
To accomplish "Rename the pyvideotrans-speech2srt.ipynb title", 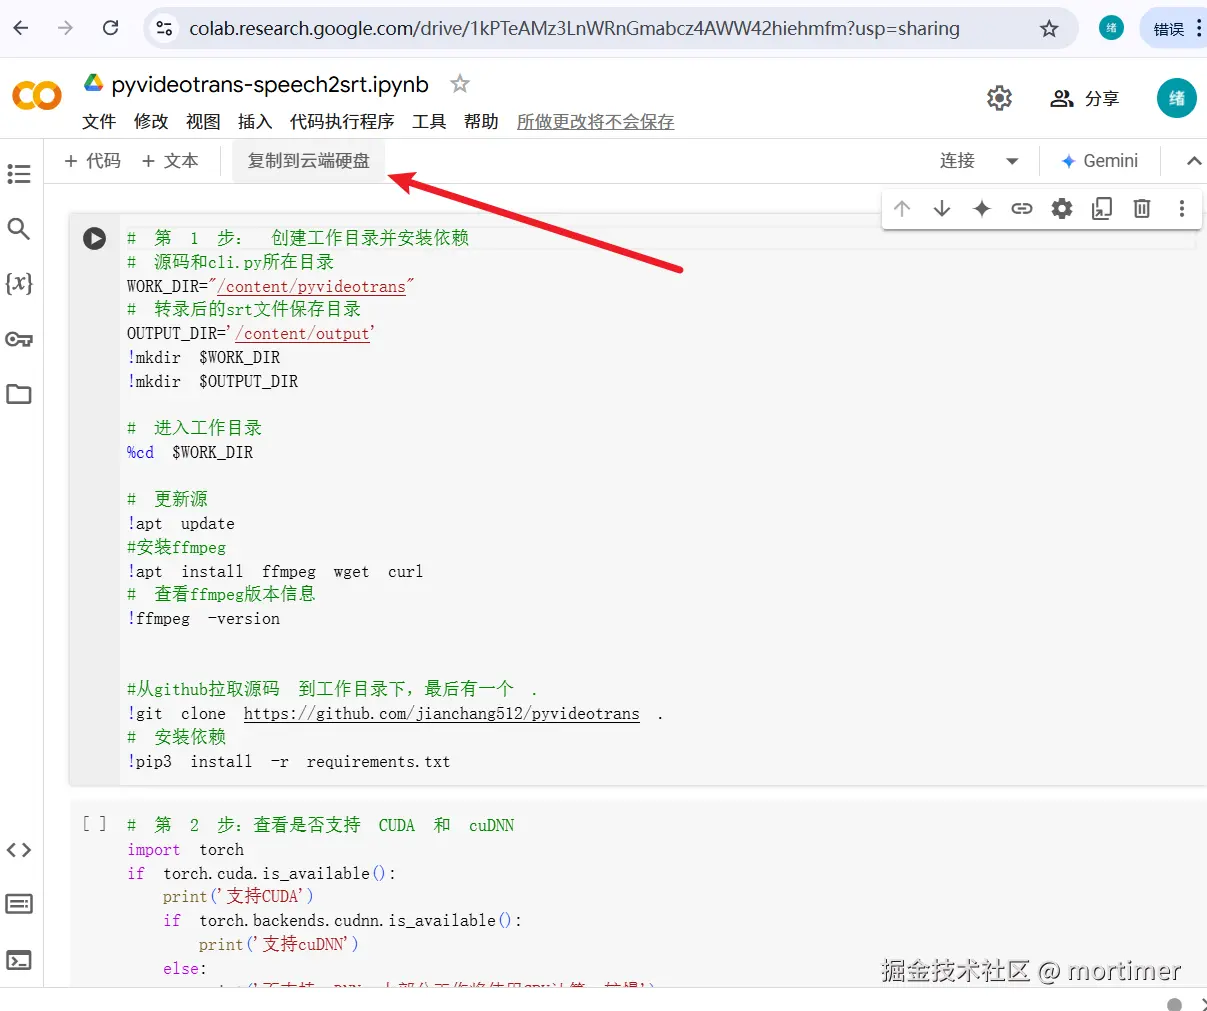I will click(x=270, y=85).
